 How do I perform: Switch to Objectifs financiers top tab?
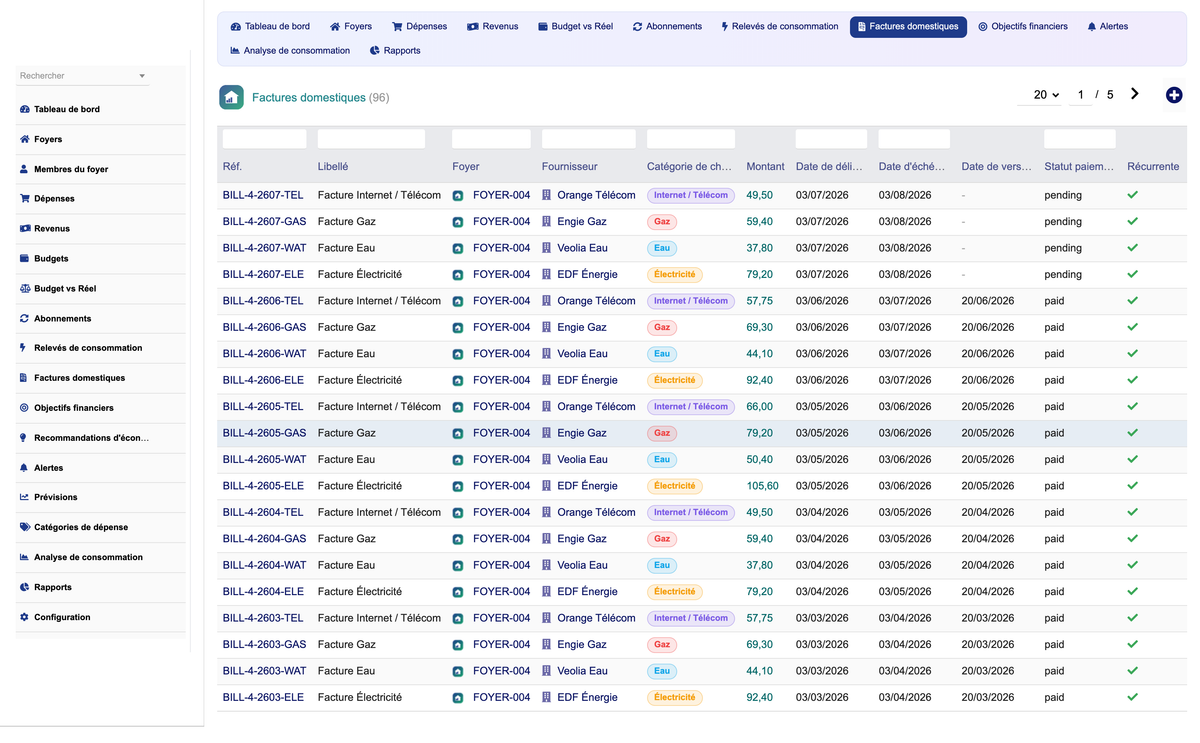[x=1023, y=27]
